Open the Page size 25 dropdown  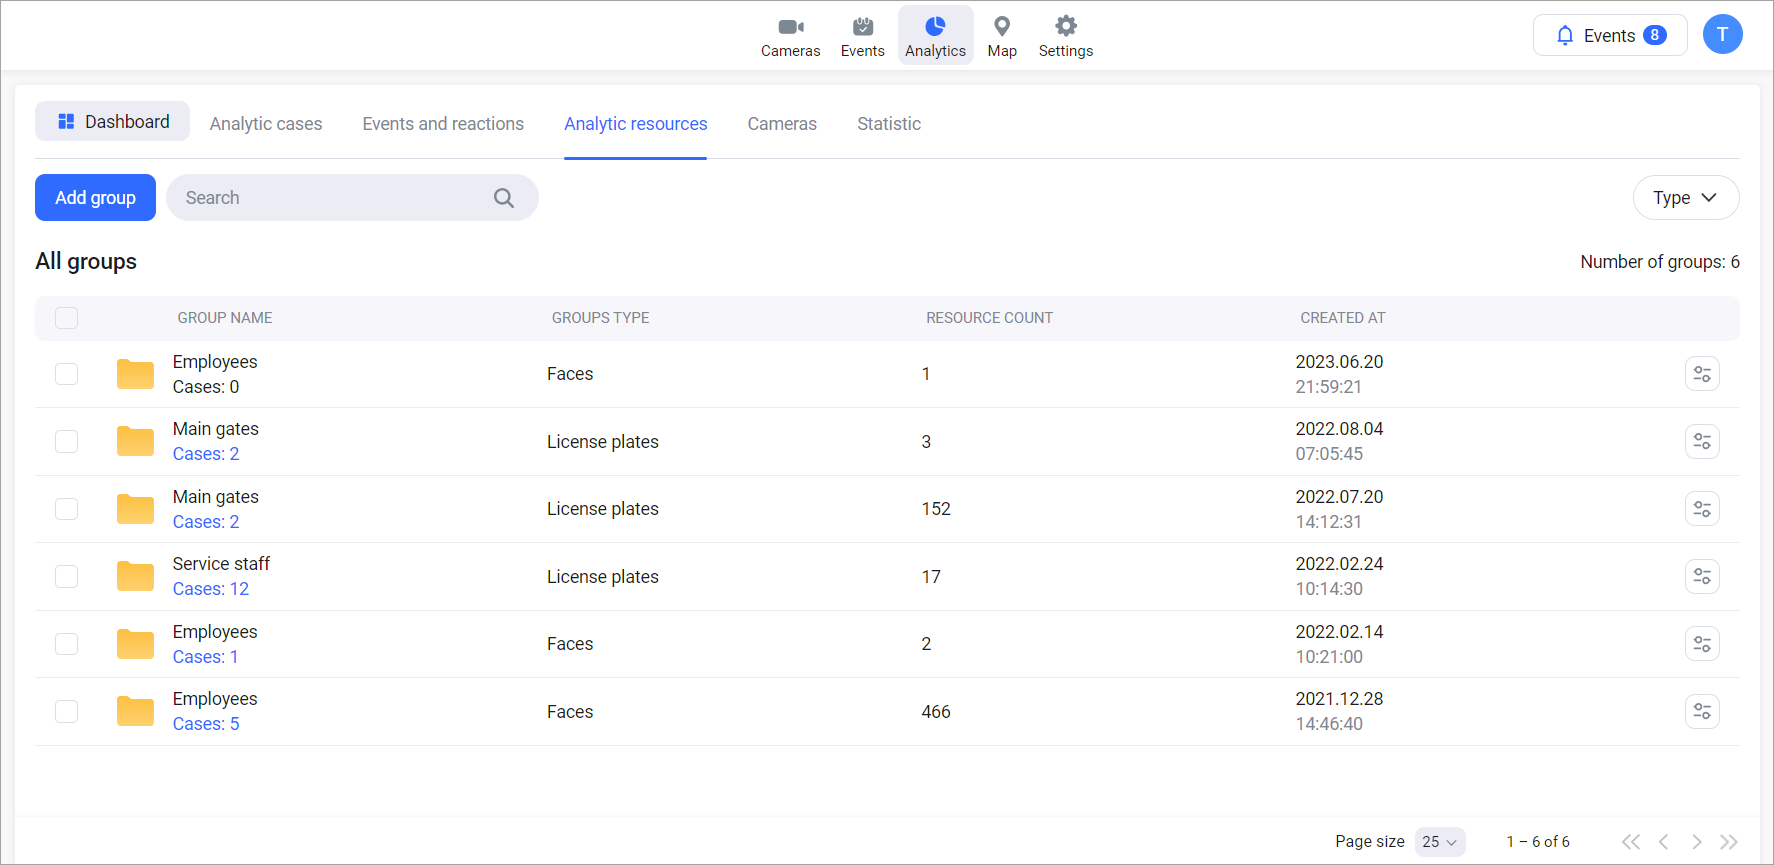tap(1439, 842)
